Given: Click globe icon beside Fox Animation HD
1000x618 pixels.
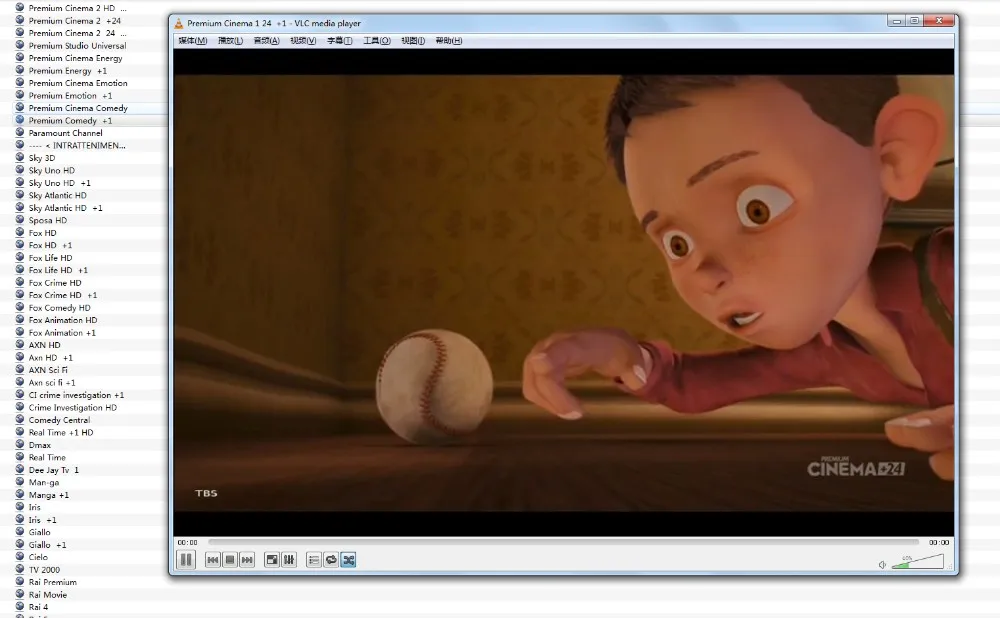Looking at the screenshot, I should point(20,320).
